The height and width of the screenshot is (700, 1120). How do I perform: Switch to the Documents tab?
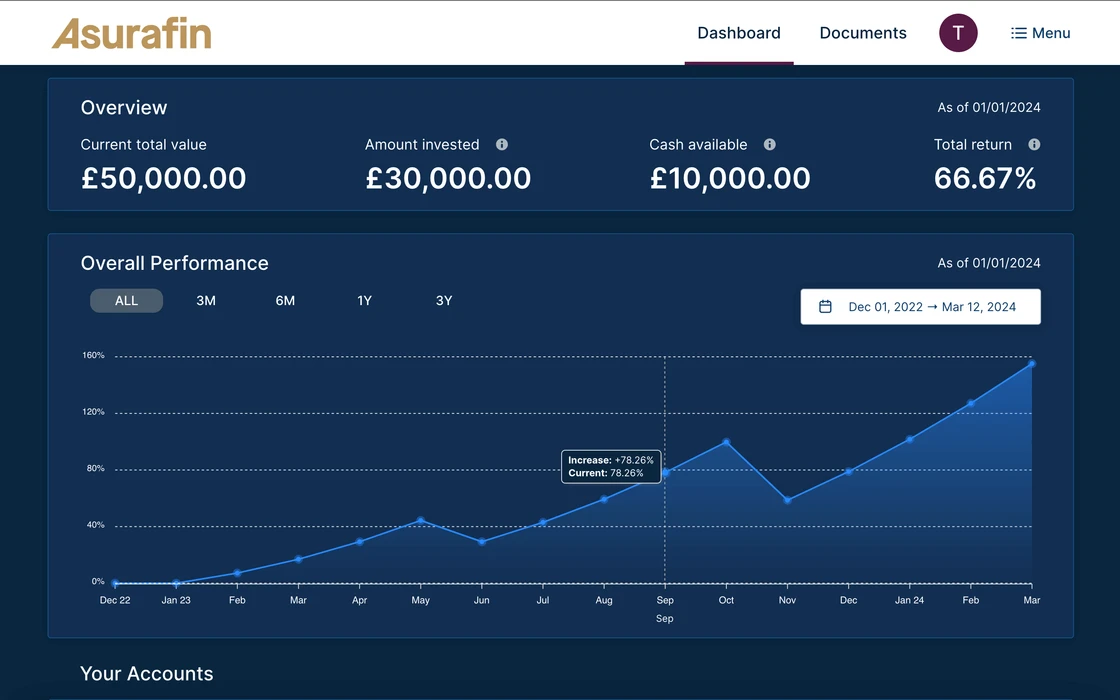pos(863,33)
